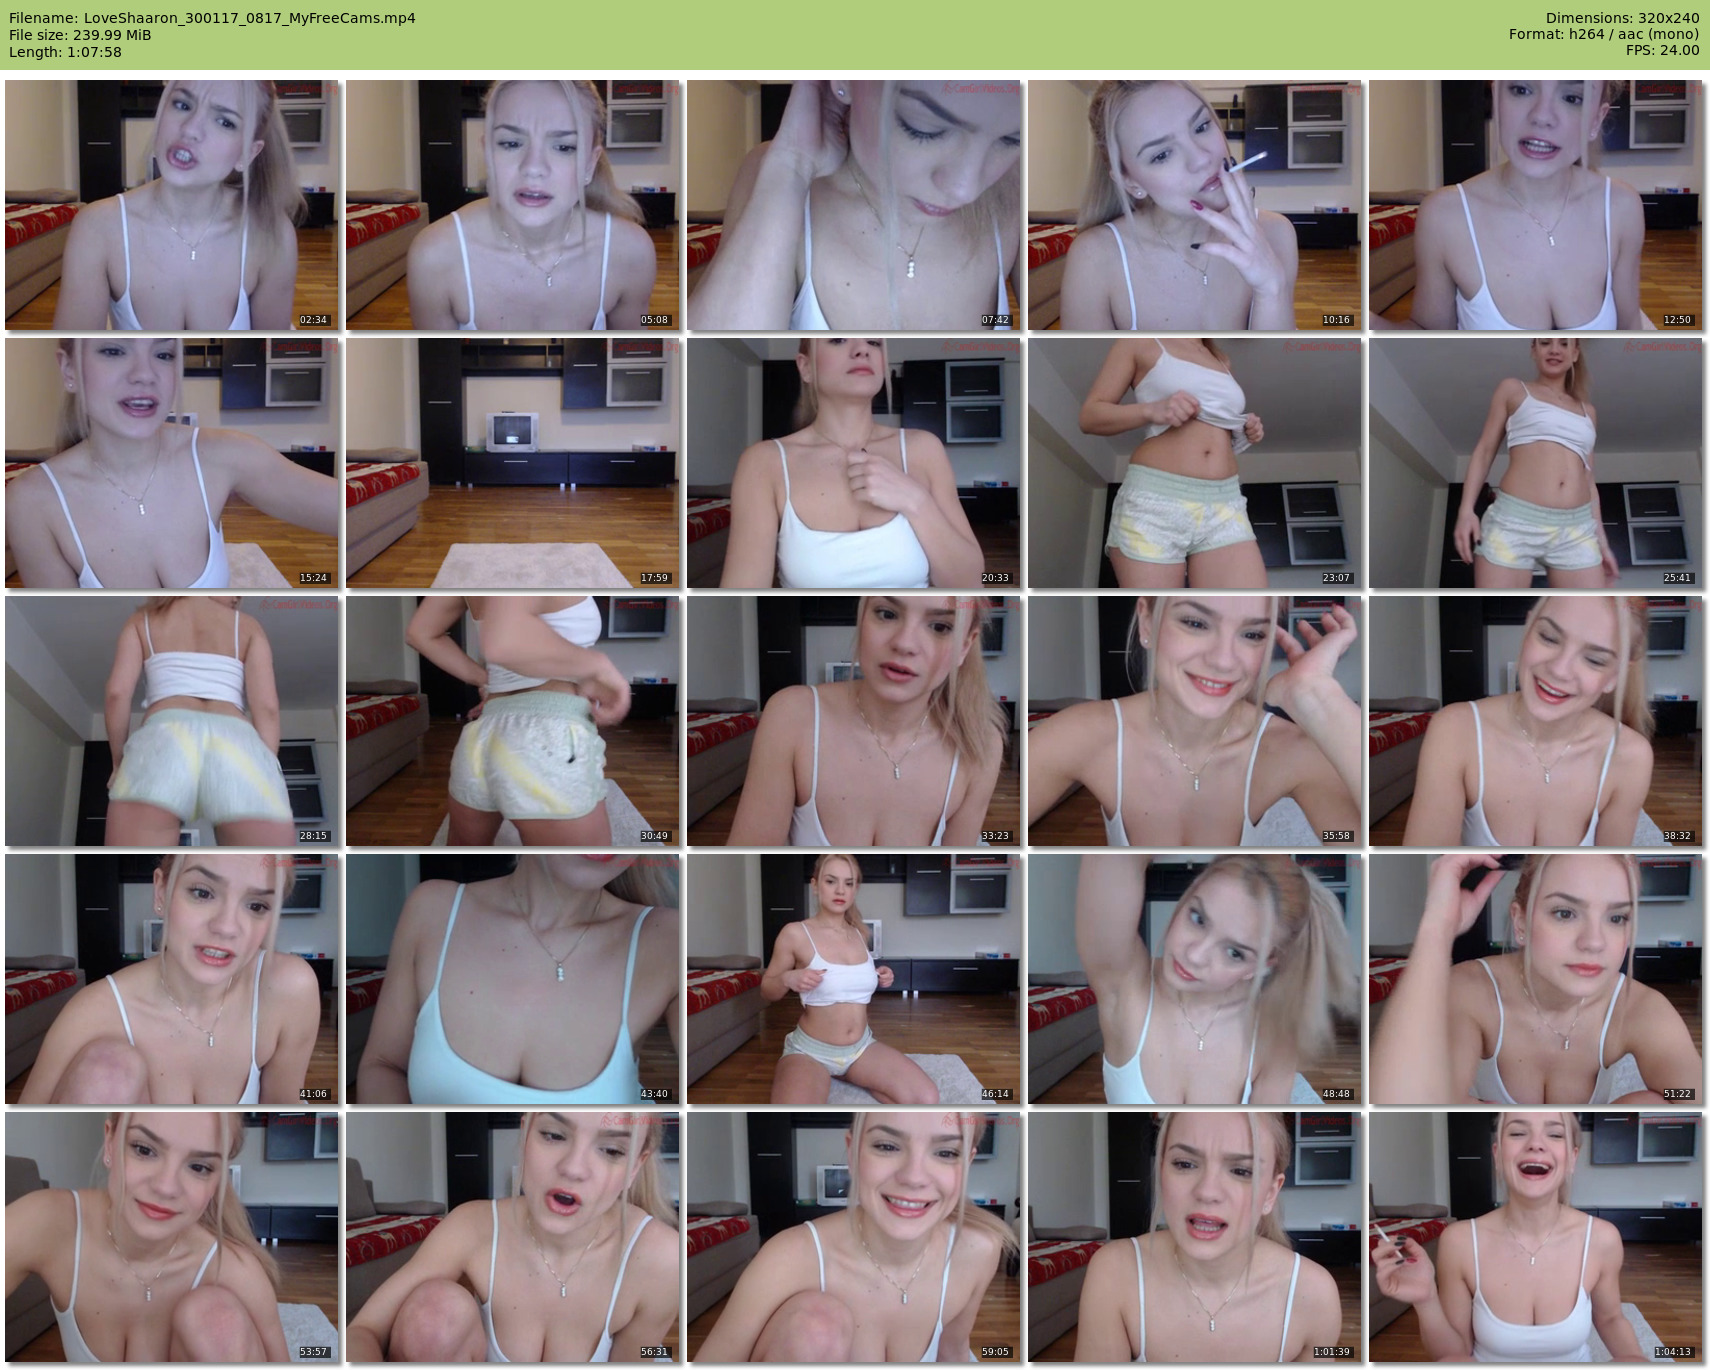Pick the frame captured at 28:15
Viewport: 1710px width, 1370px height.
(172, 721)
